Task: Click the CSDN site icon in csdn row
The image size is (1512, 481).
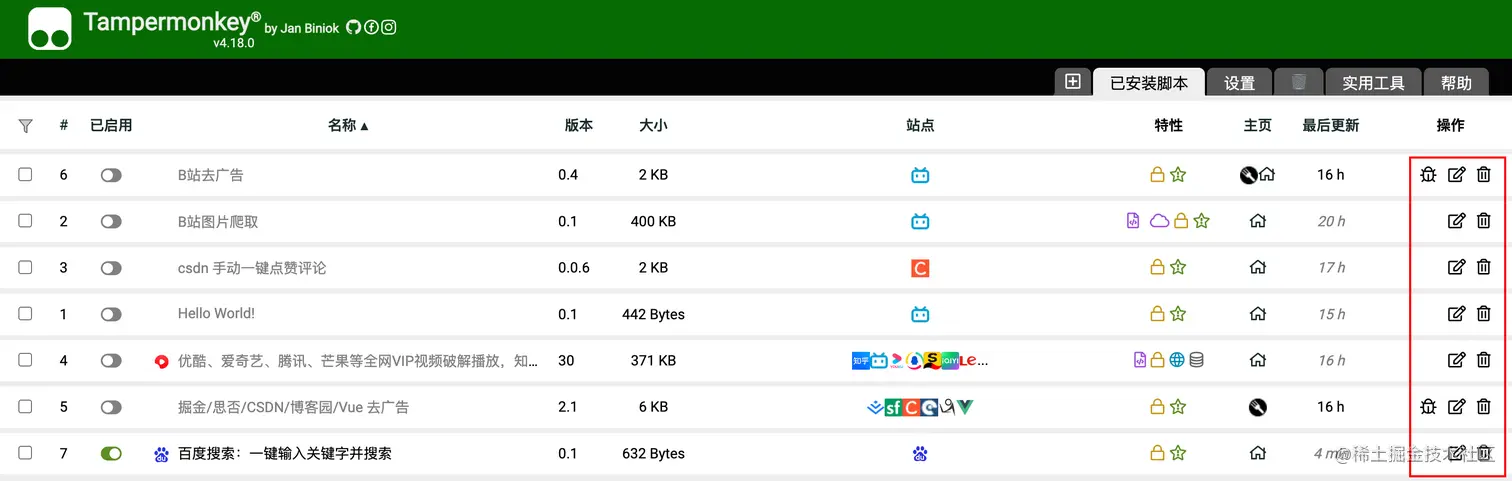Action: click(x=920, y=268)
